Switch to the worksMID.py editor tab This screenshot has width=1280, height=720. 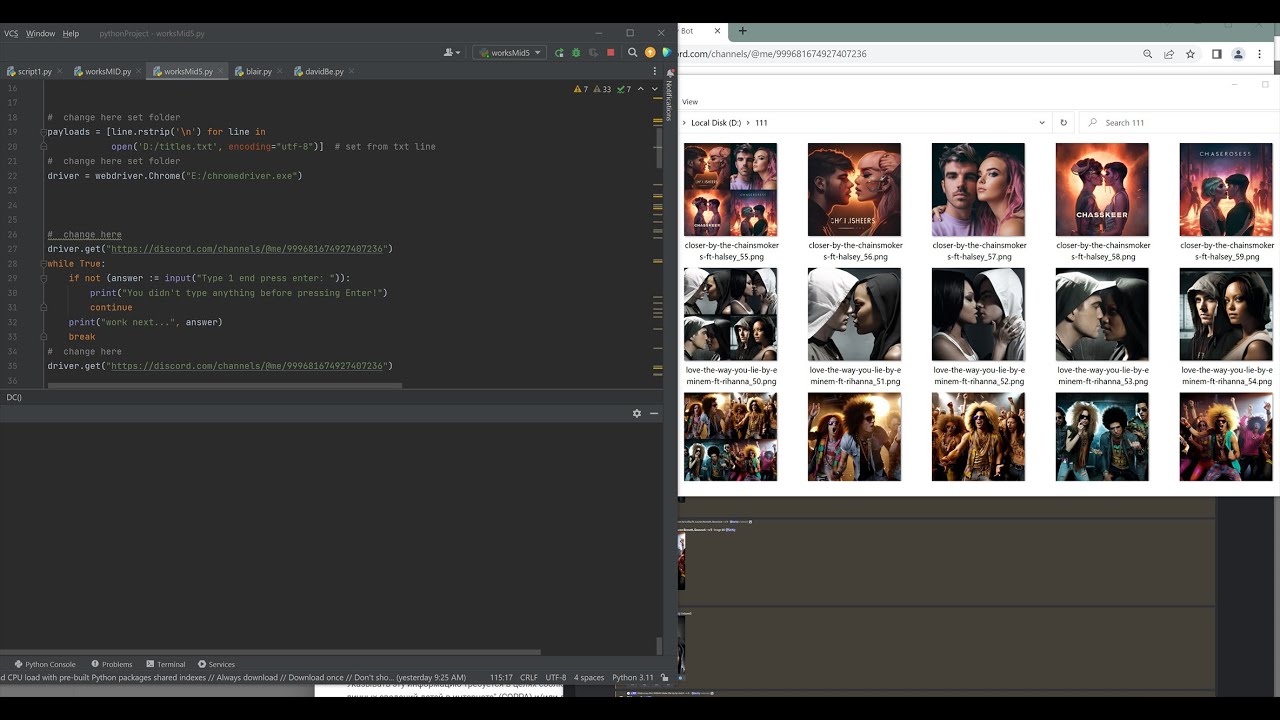[106, 72]
